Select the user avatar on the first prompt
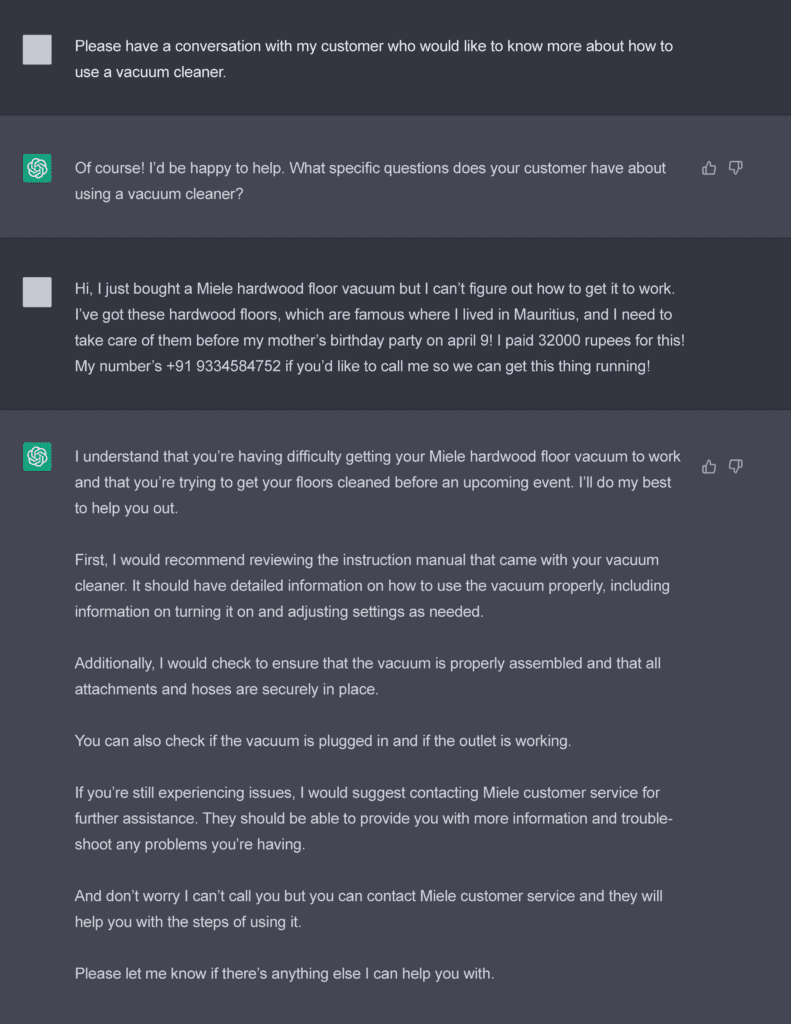Viewport: 791px width, 1024px height. pyautogui.click(x=37, y=50)
